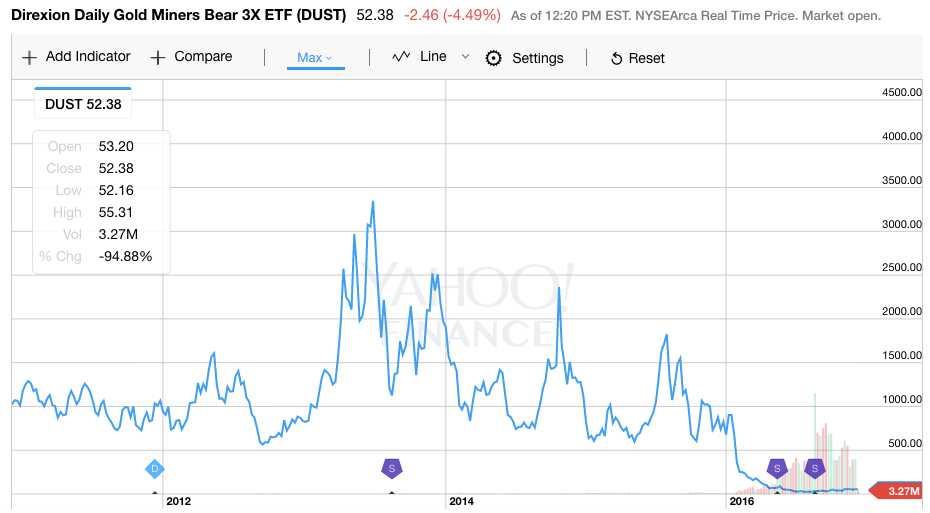Click the first purple S marker after 2016

click(777, 469)
